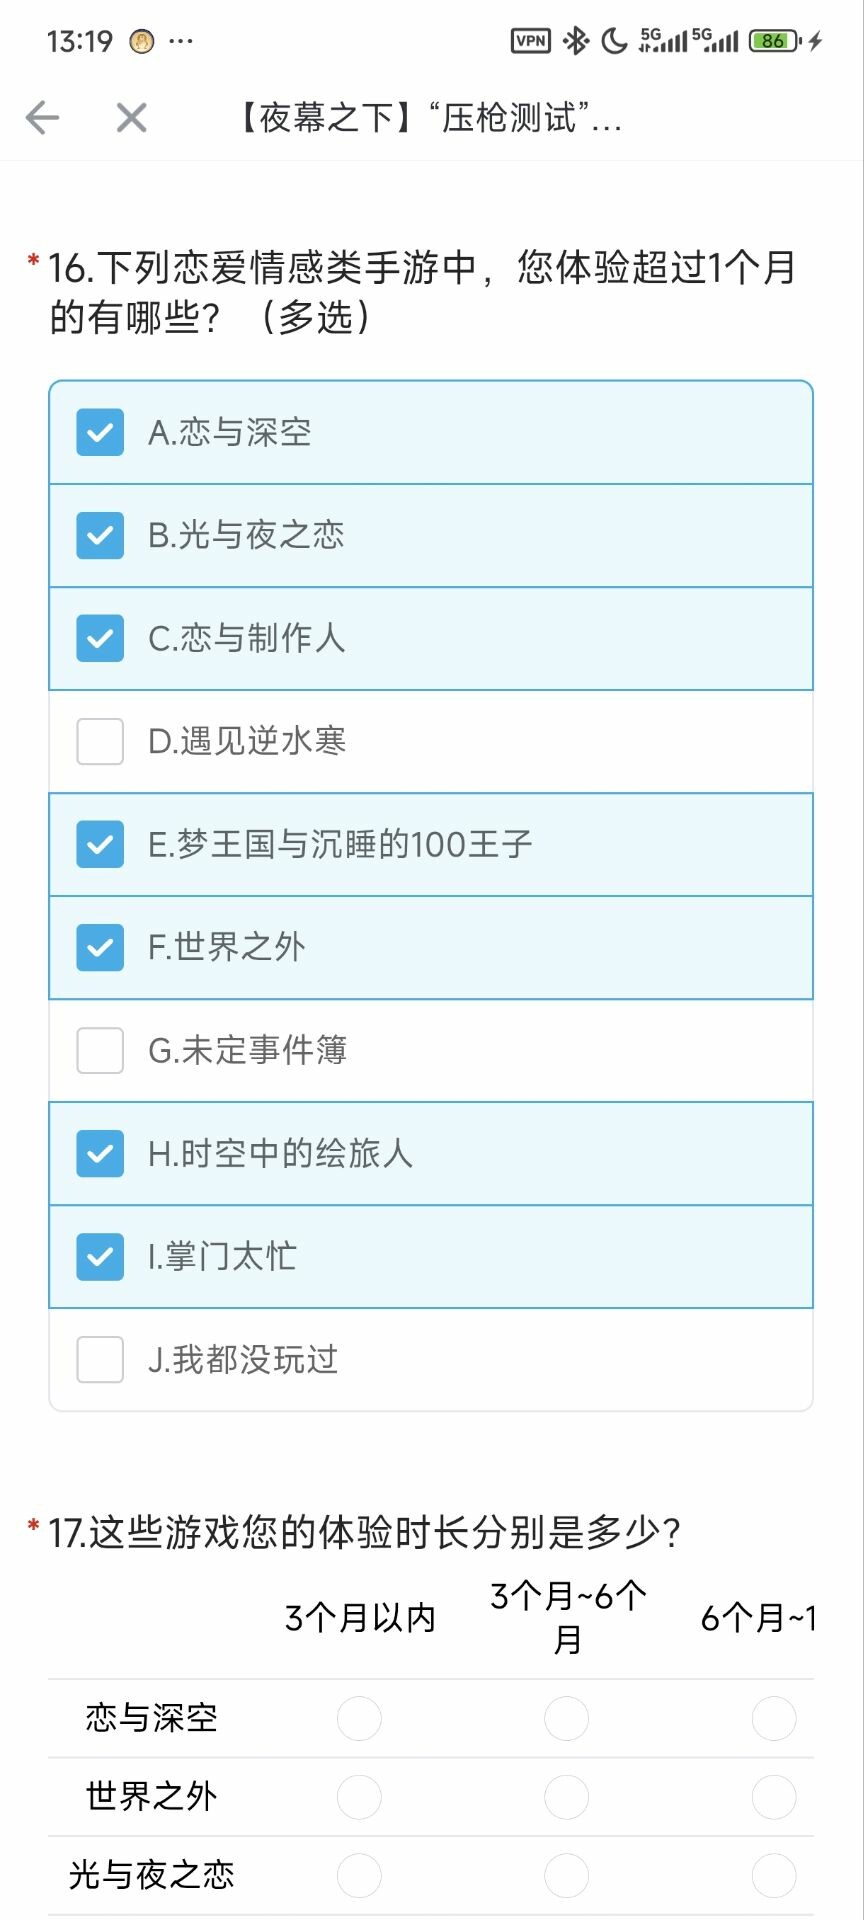Tap the round avatar notification icon
The height and width of the screenshot is (1920, 864).
tap(142, 41)
